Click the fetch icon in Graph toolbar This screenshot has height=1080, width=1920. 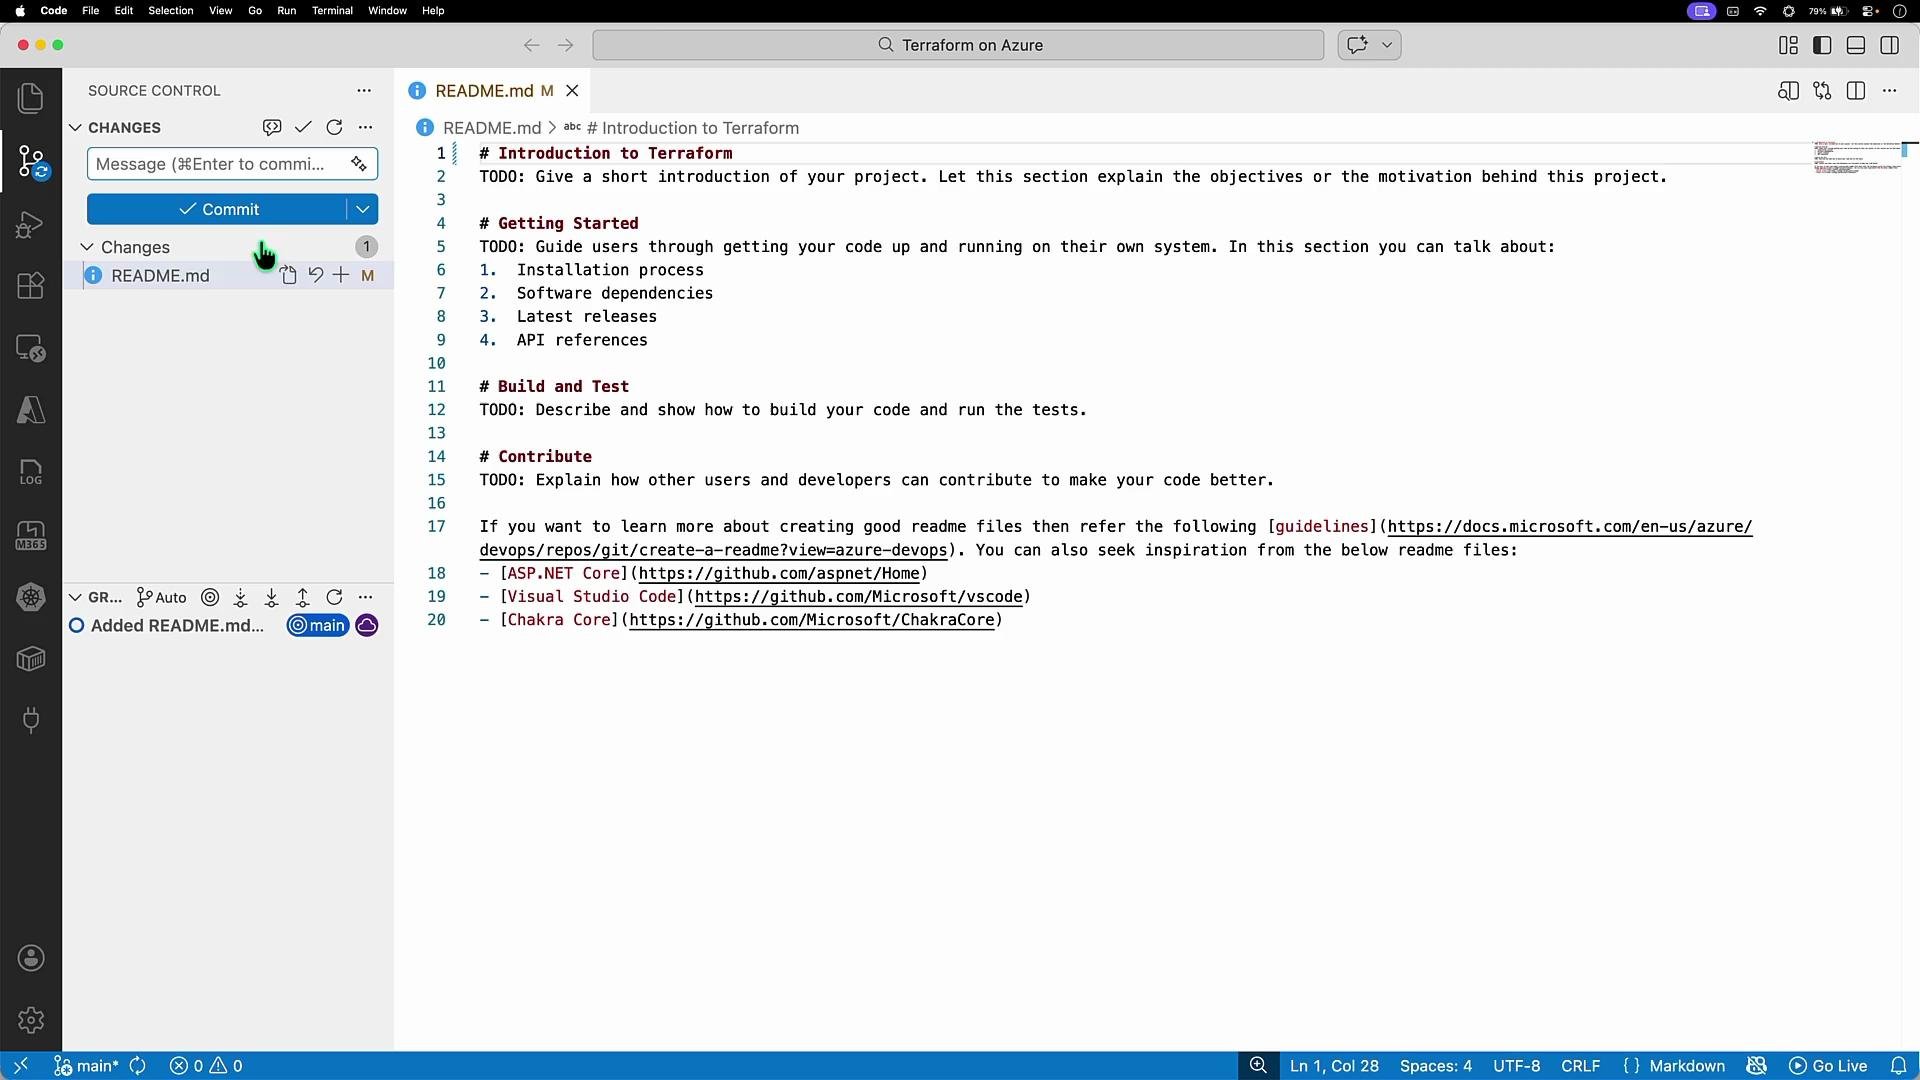coord(240,597)
